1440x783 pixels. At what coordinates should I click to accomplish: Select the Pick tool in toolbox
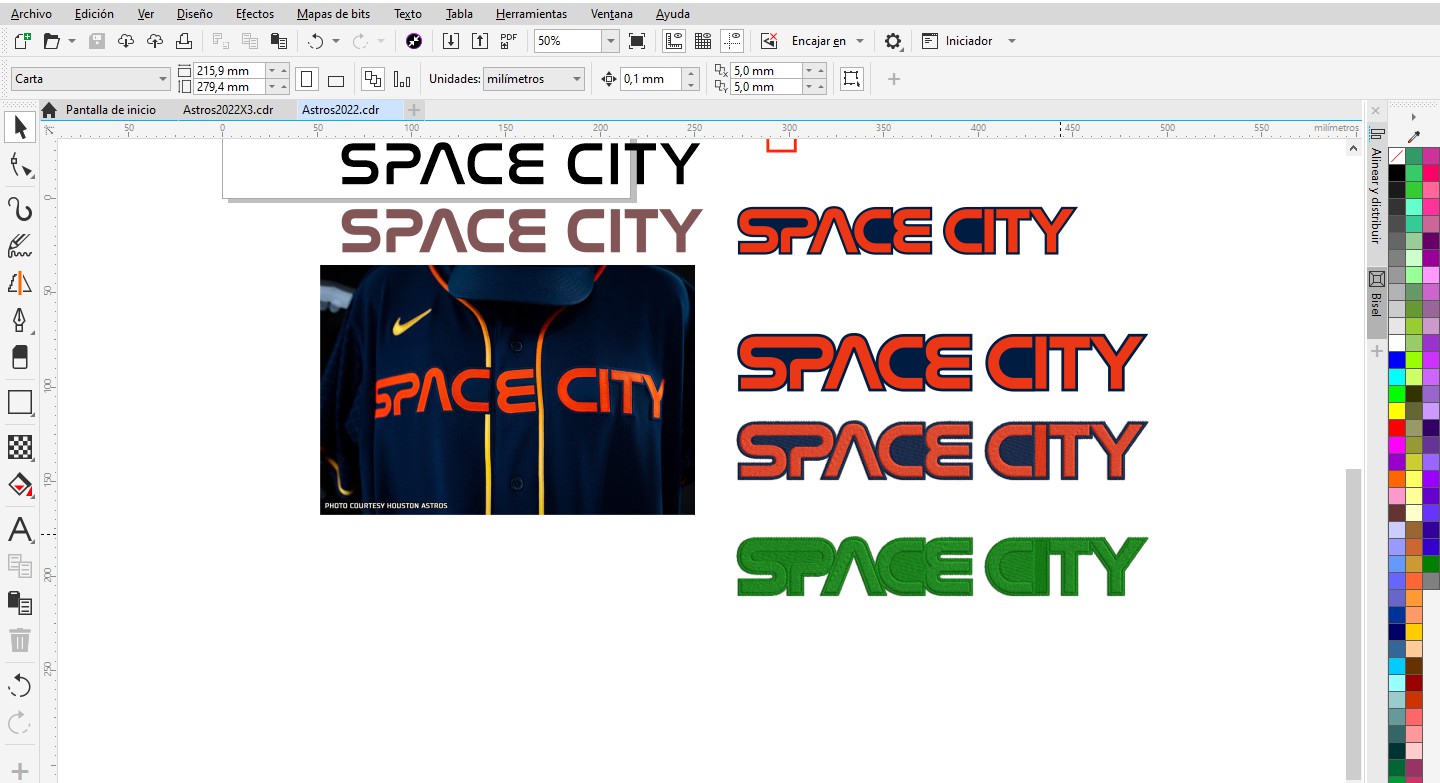point(20,127)
